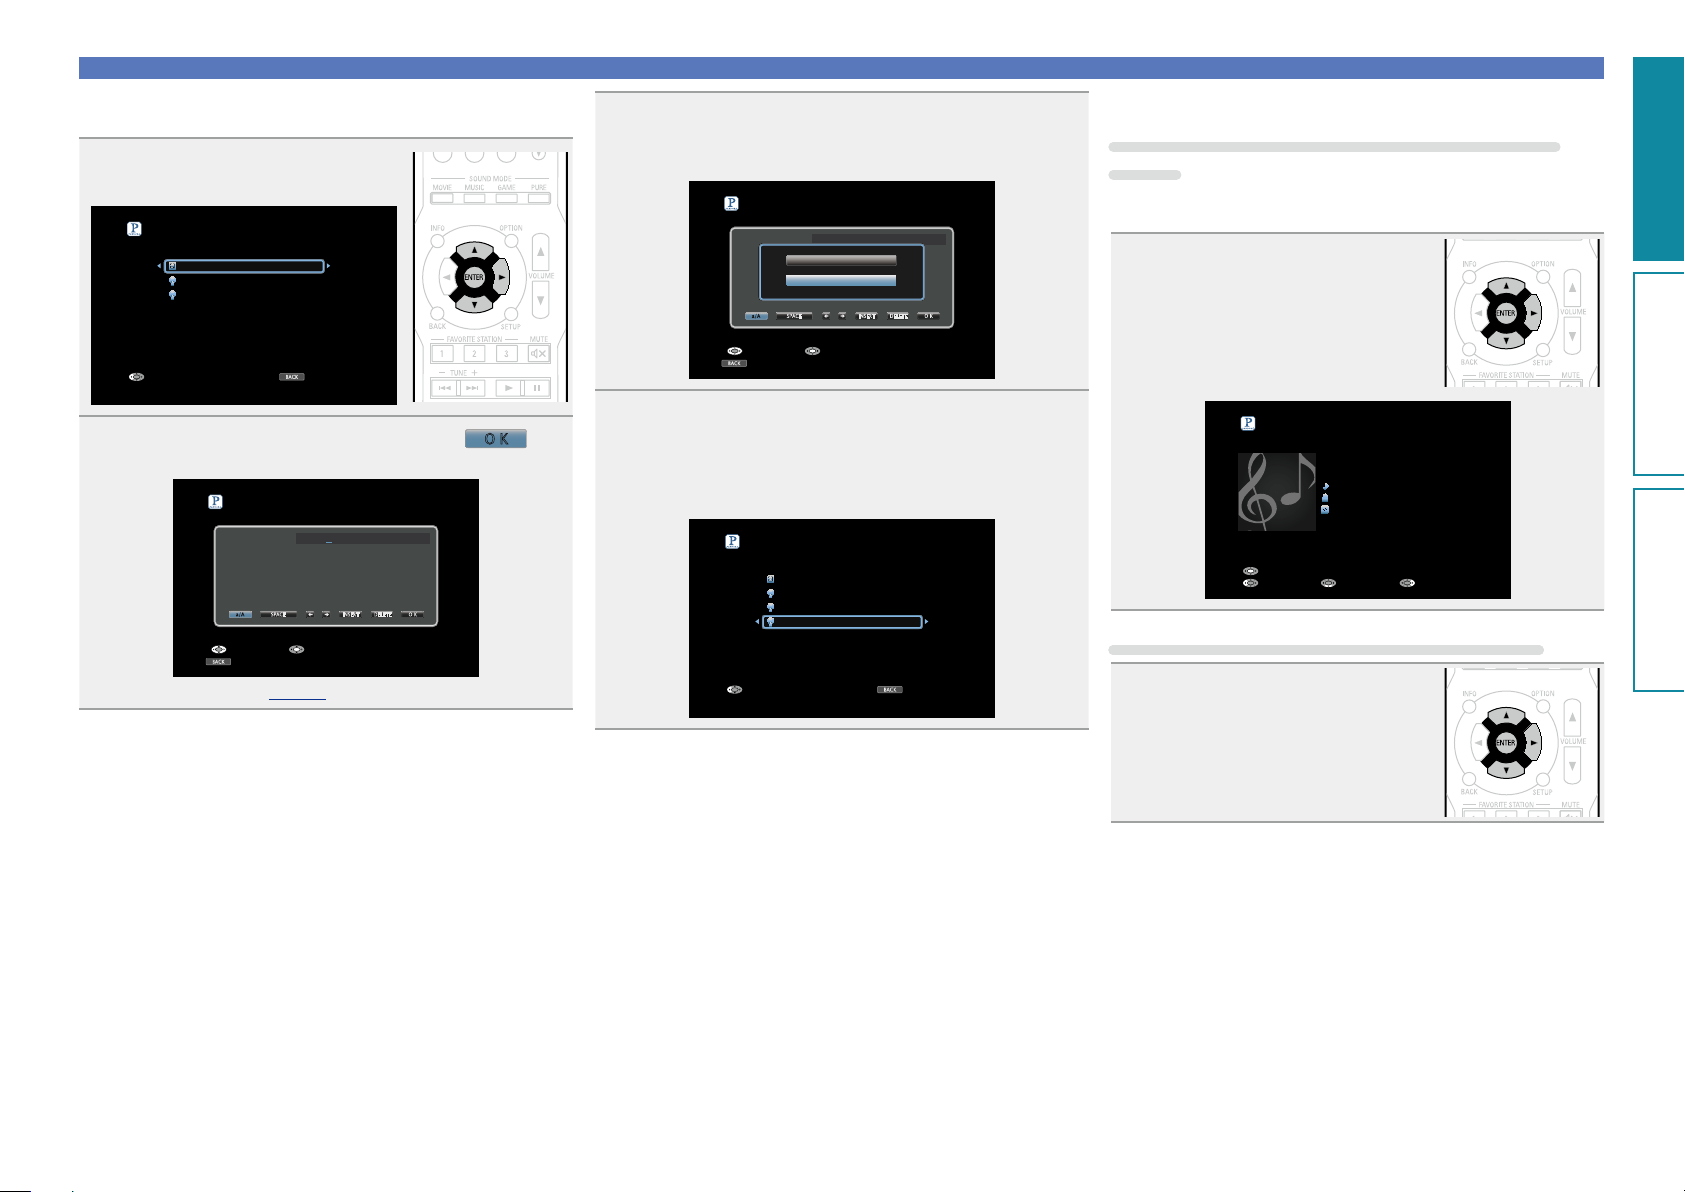Click a/A key on the keyboard screen with popup
Image resolution: width=1685 pixels, height=1192 pixels.
click(756, 316)
